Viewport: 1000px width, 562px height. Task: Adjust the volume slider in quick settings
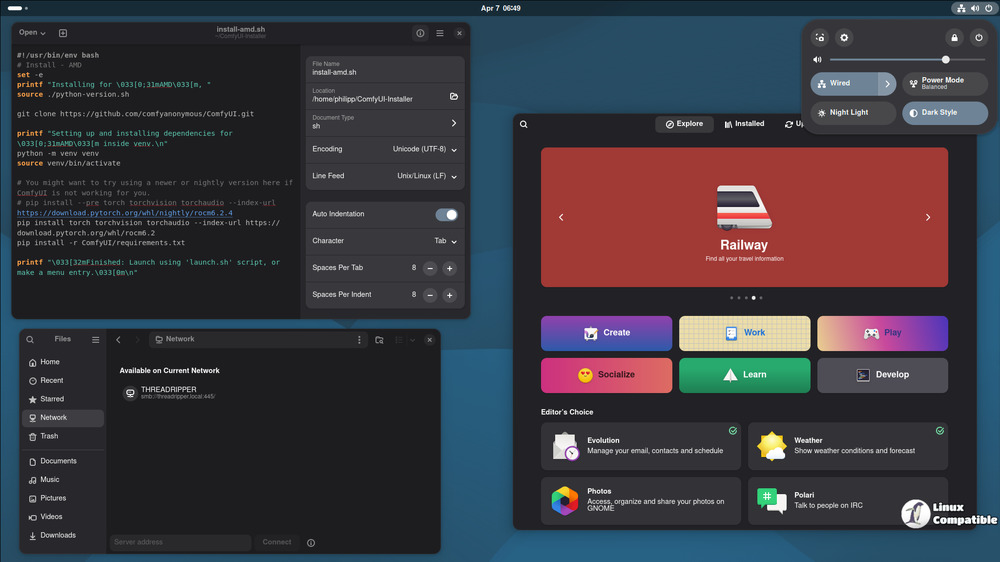pos(946,60)
